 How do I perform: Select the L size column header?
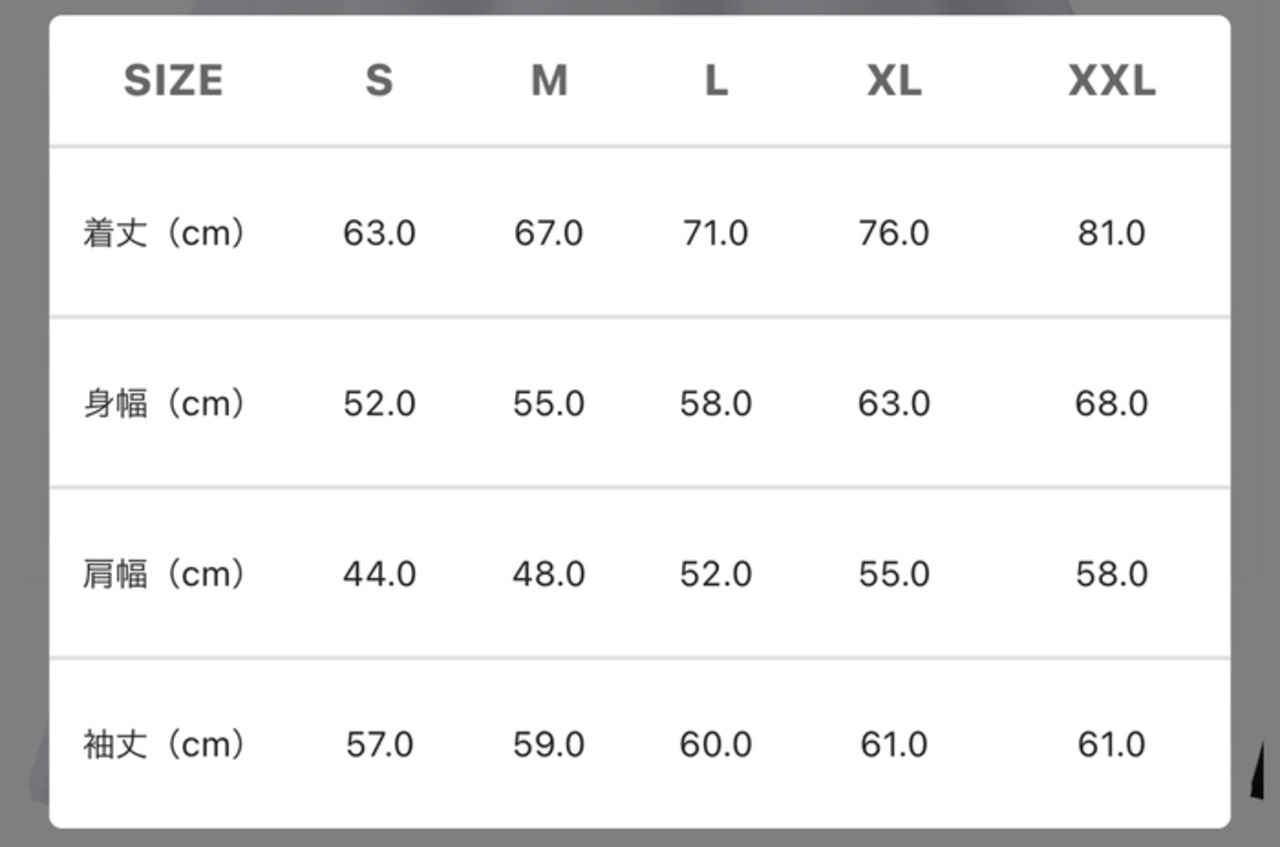coord(716,80)
